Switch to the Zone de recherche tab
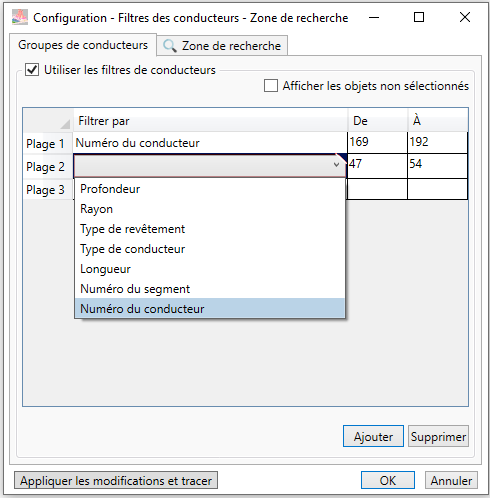Viewport: 491px width, 498px height. tap(222, 46)
